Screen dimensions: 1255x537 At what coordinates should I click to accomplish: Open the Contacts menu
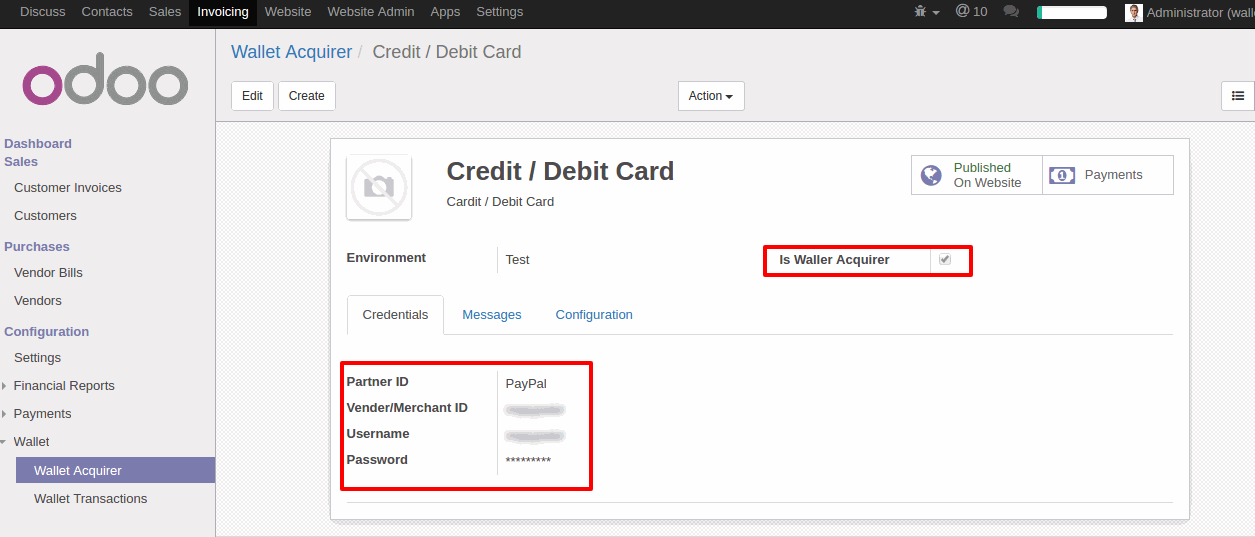[107, 12]
